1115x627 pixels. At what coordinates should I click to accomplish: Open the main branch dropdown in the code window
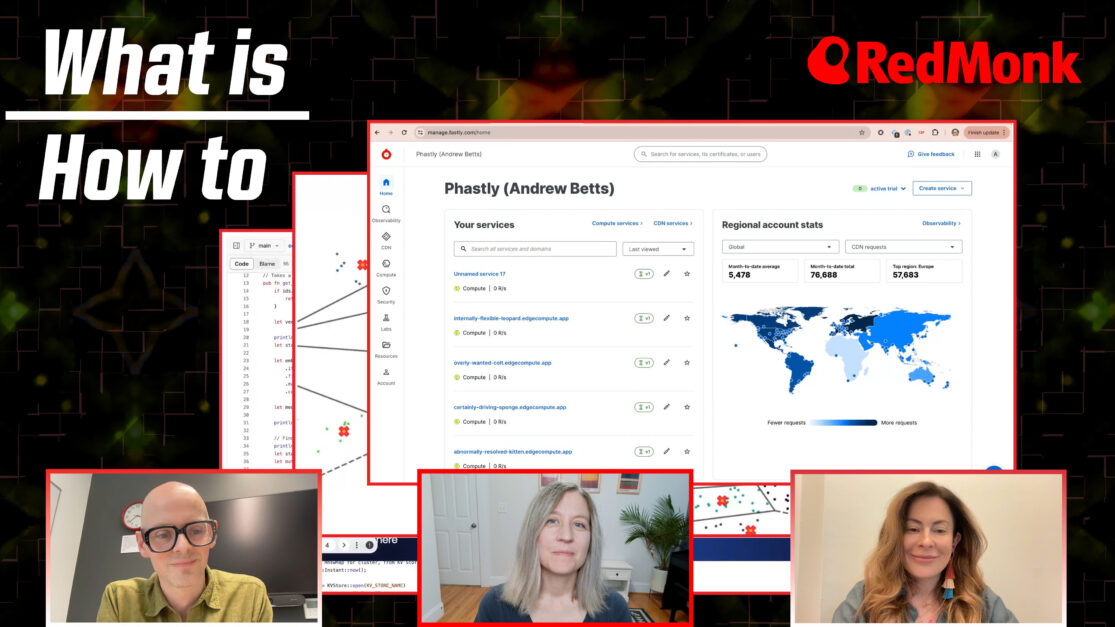tap(264, 245)
